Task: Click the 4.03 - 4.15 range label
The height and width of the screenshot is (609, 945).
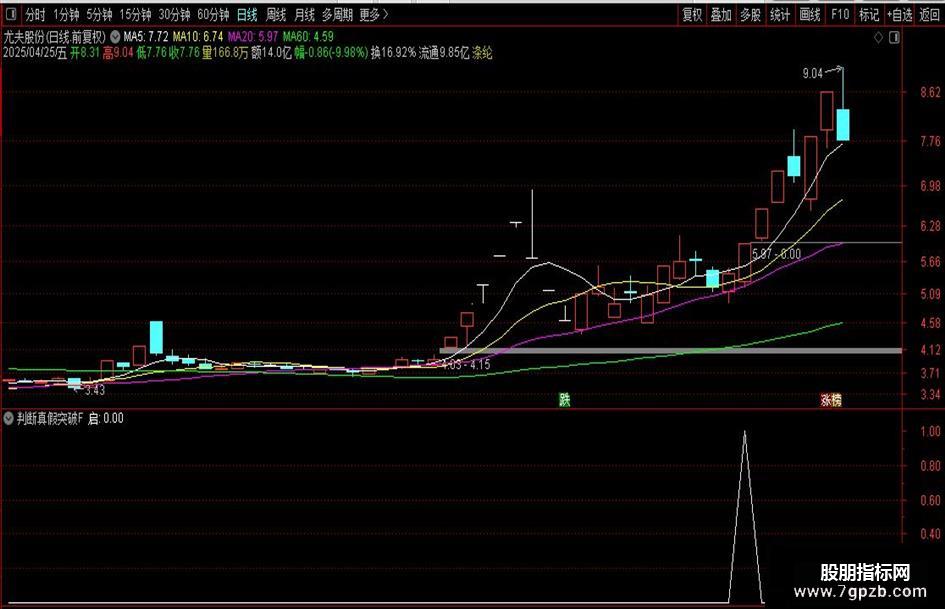Action: [466, 365]
